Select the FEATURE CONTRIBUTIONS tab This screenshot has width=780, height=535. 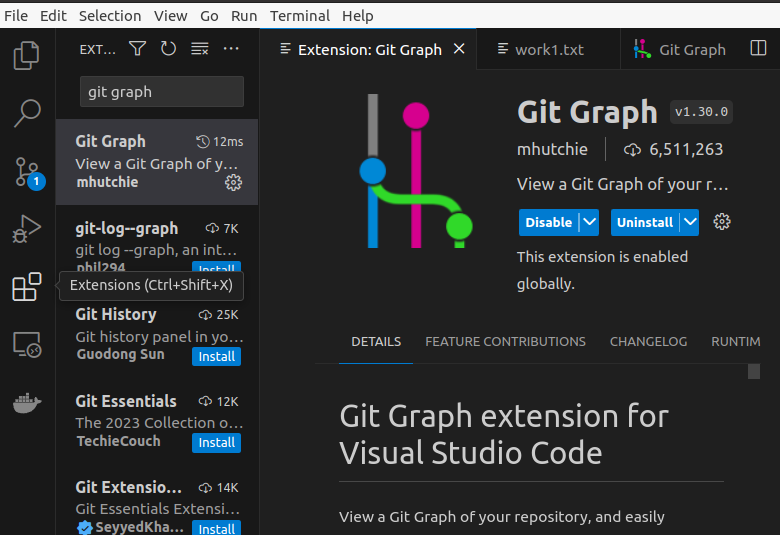click(x=505, y=341)
